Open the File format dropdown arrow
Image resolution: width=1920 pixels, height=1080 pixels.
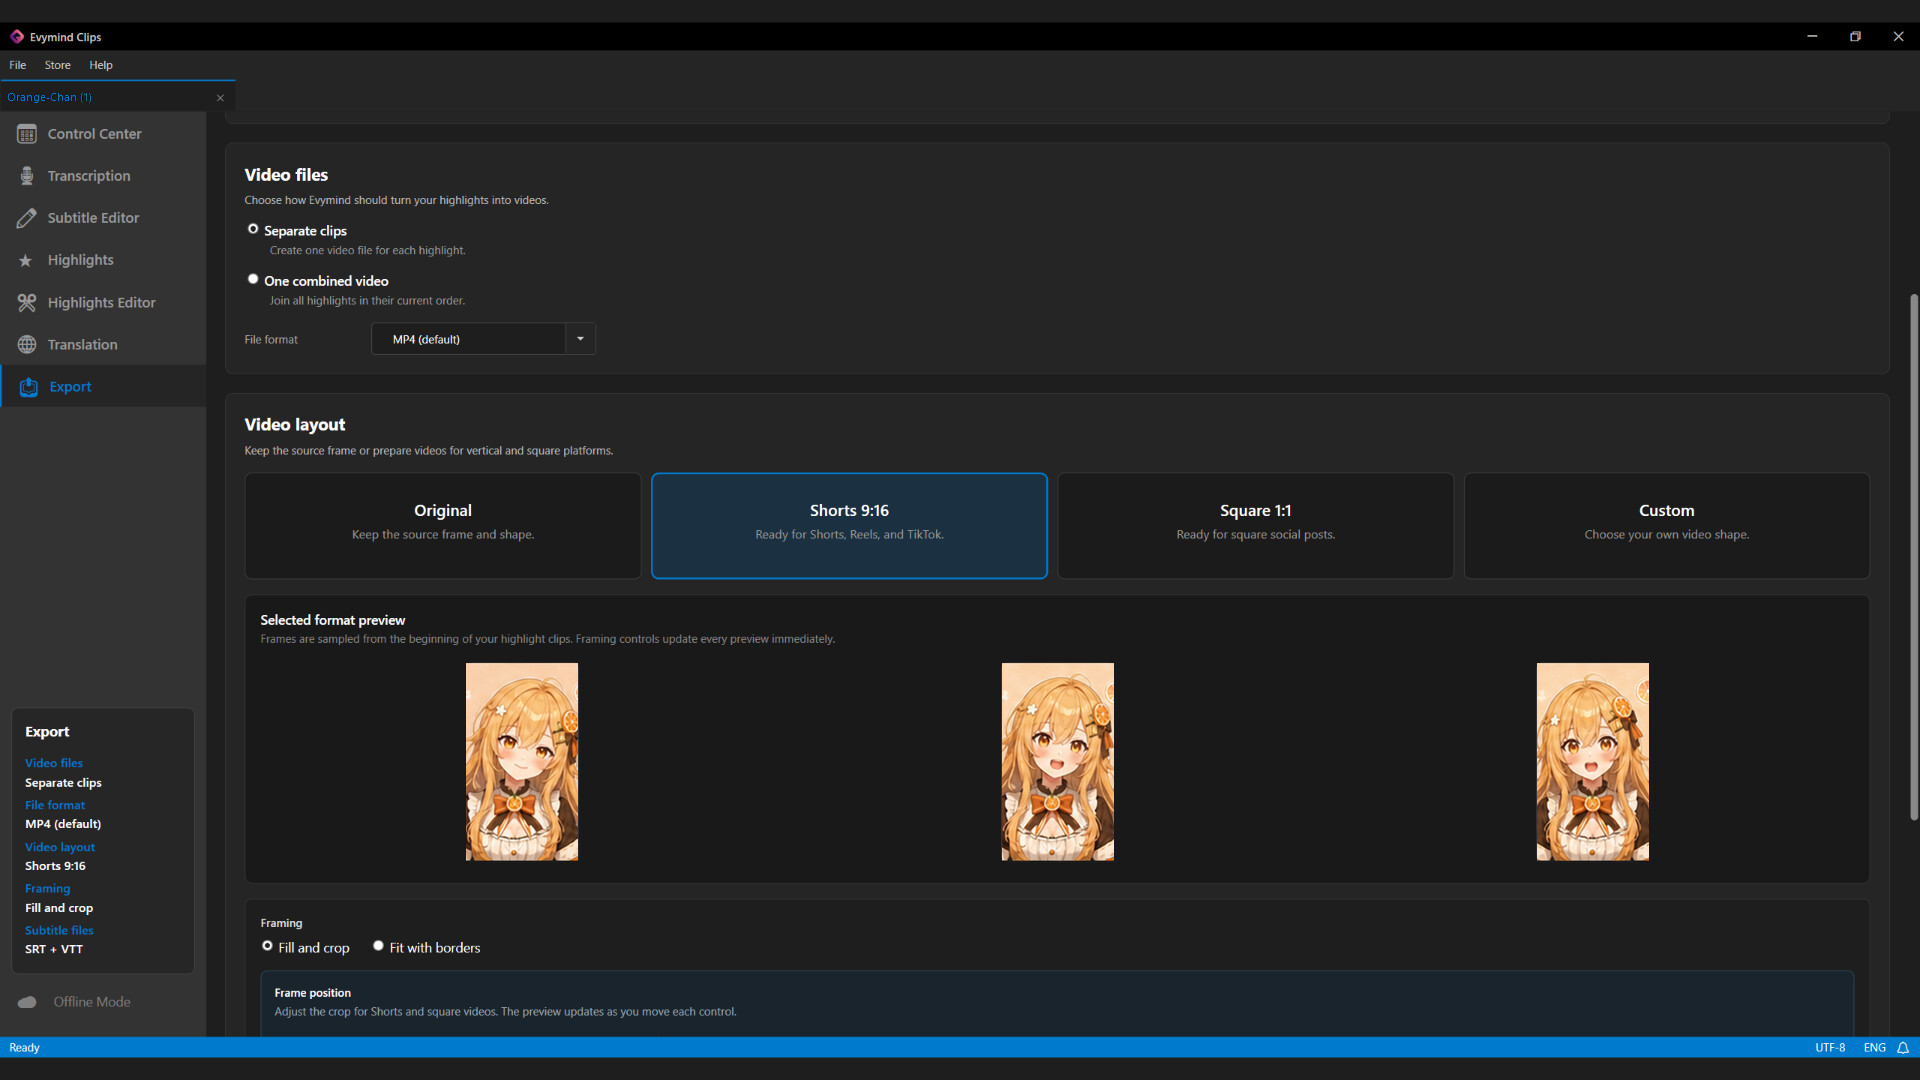click(580, 339)
